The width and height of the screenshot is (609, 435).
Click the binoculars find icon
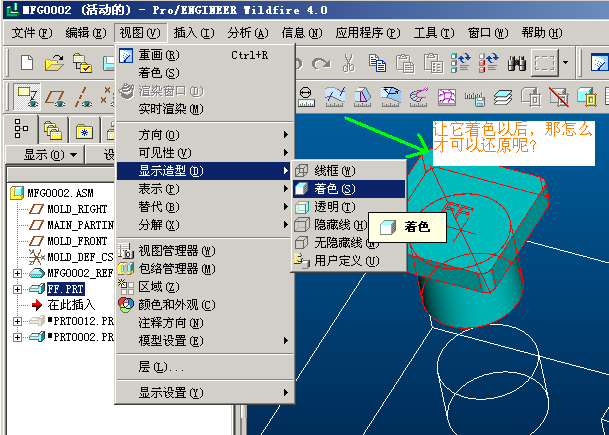517,63
